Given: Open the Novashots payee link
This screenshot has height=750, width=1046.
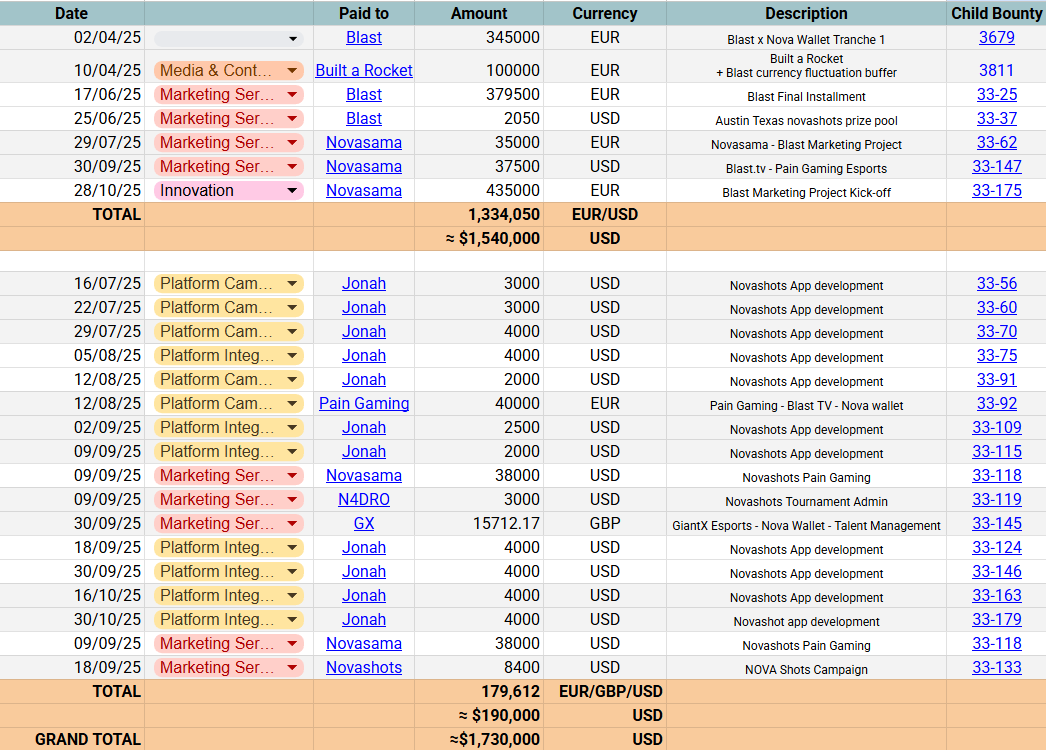Looking at the screenshot, I should [x=364, y=668].
